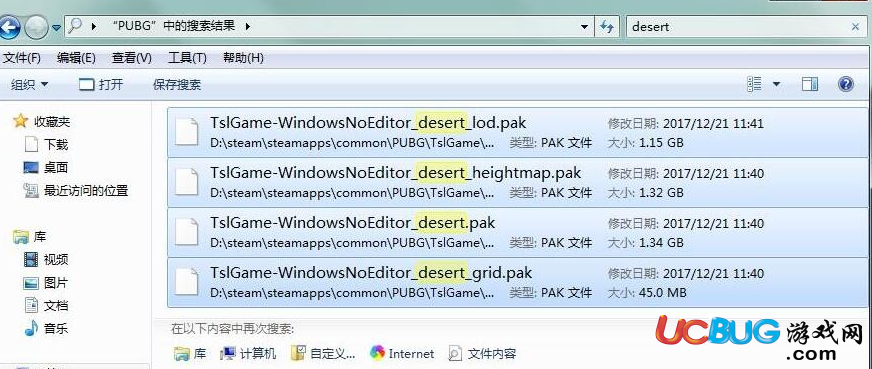Image resolution: width=872 pixels, height=369 pixels.
Task: Select the "PUBG"中的搜索结果 breadcrumb
Action: 173,26
